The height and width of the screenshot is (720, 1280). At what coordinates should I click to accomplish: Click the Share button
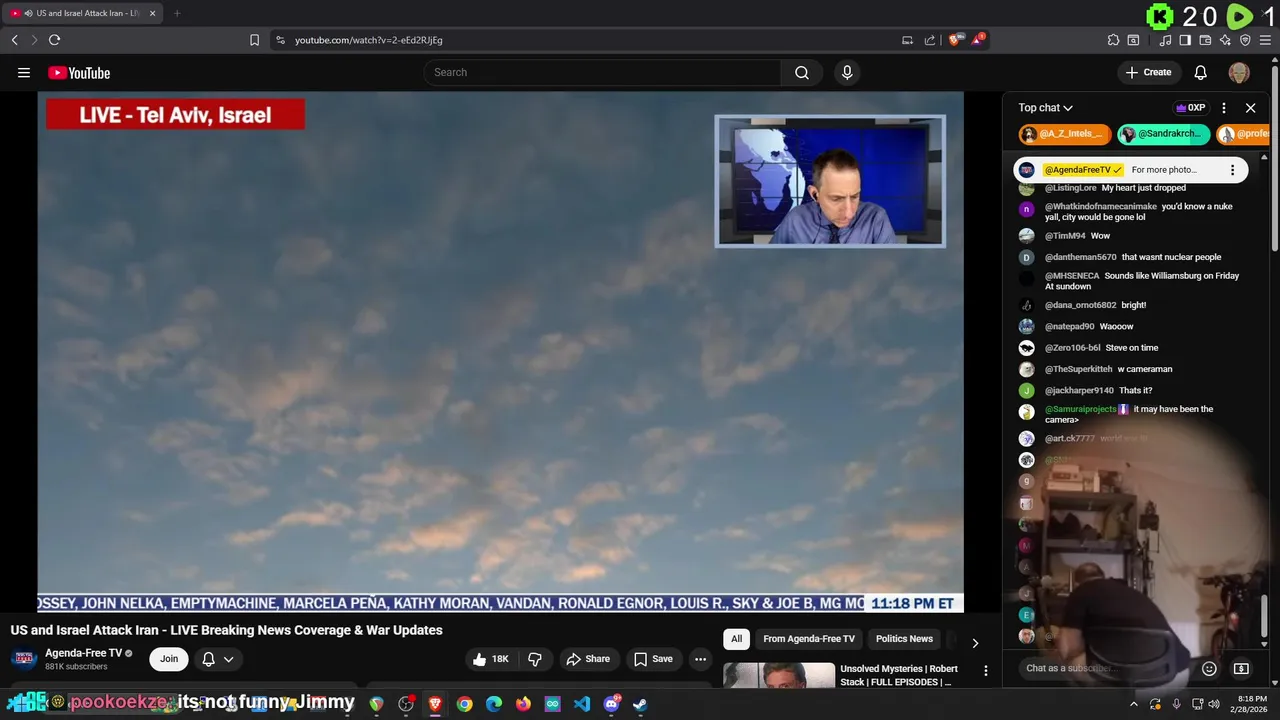pos(588,659)
